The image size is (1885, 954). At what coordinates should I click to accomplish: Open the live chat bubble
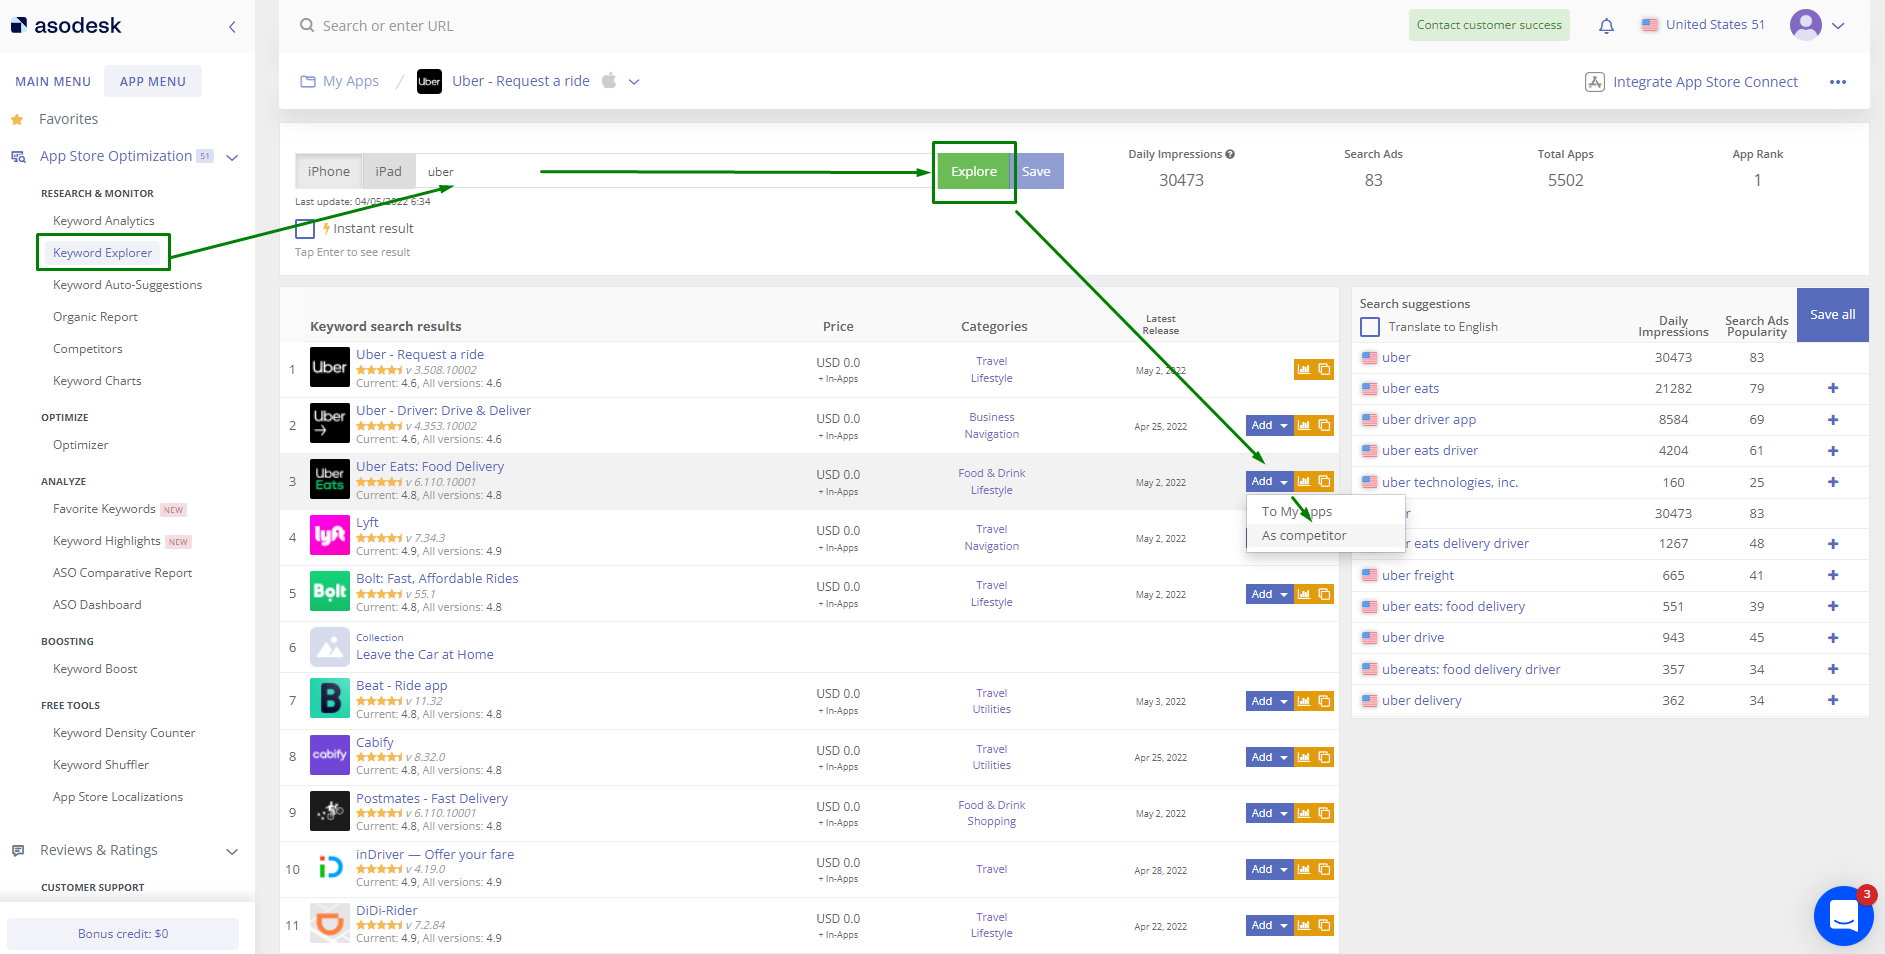1843,915
